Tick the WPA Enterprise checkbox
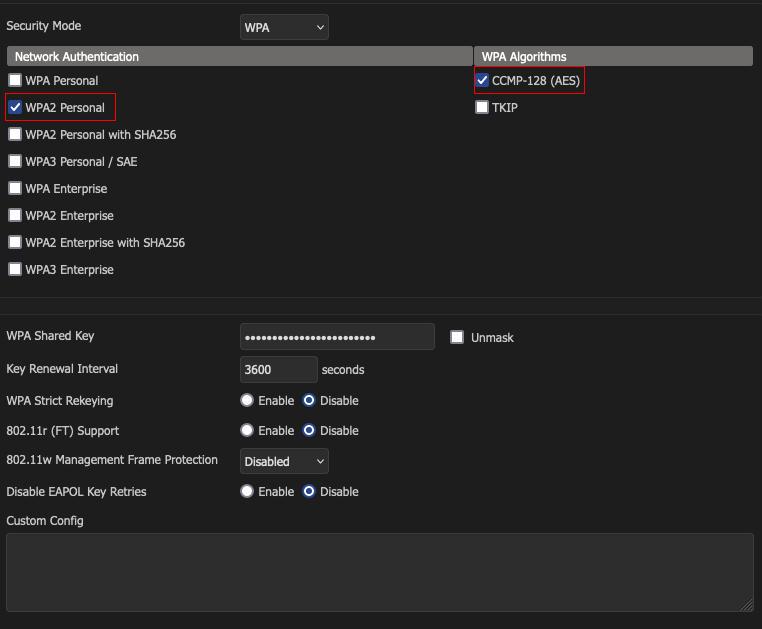This screenshot has height=629, width=762. click(15, 188)
